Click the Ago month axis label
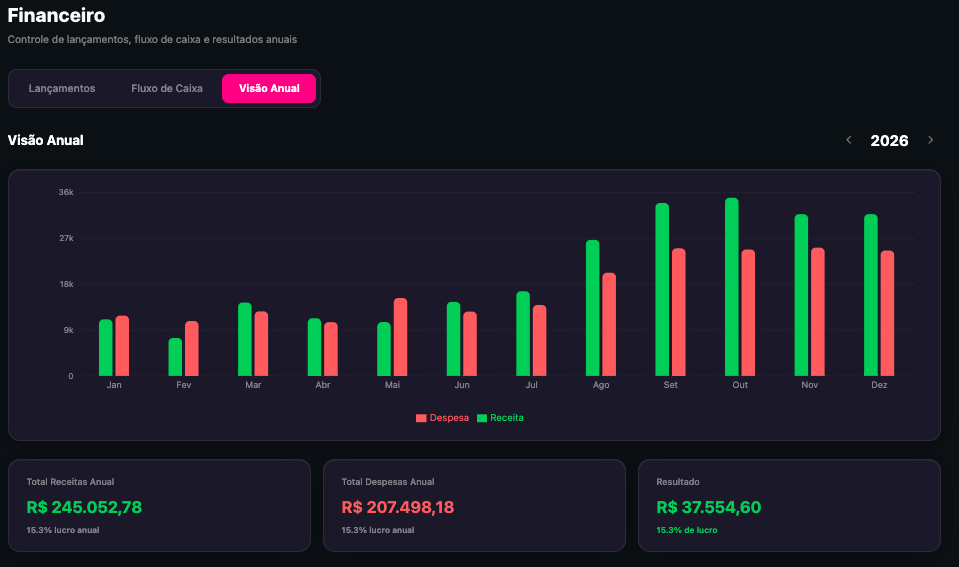This screenshot has height=567, width=959. [x=601, y=385]
